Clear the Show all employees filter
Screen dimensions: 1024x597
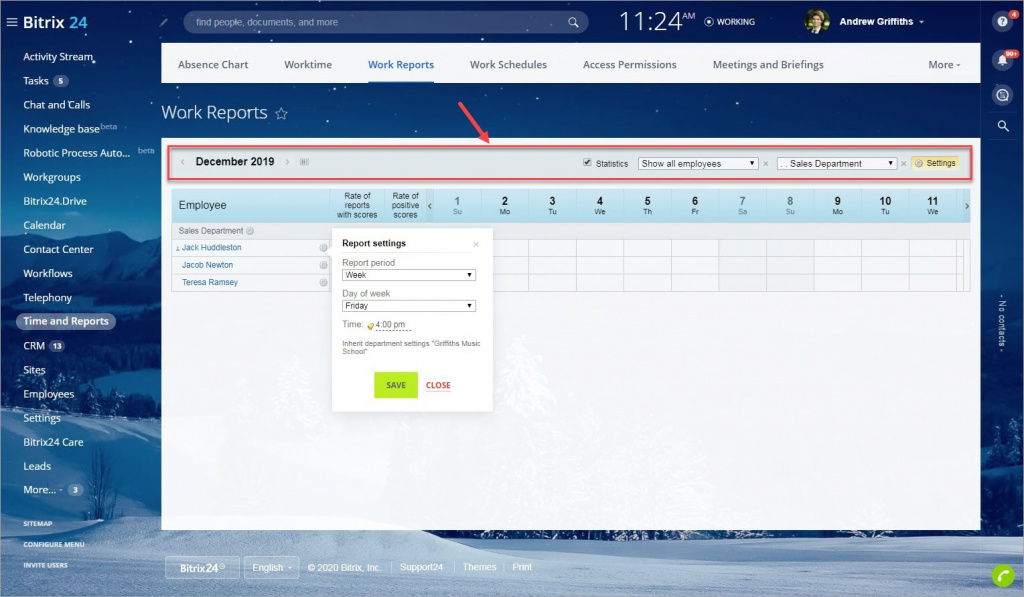tap(765, 164)
